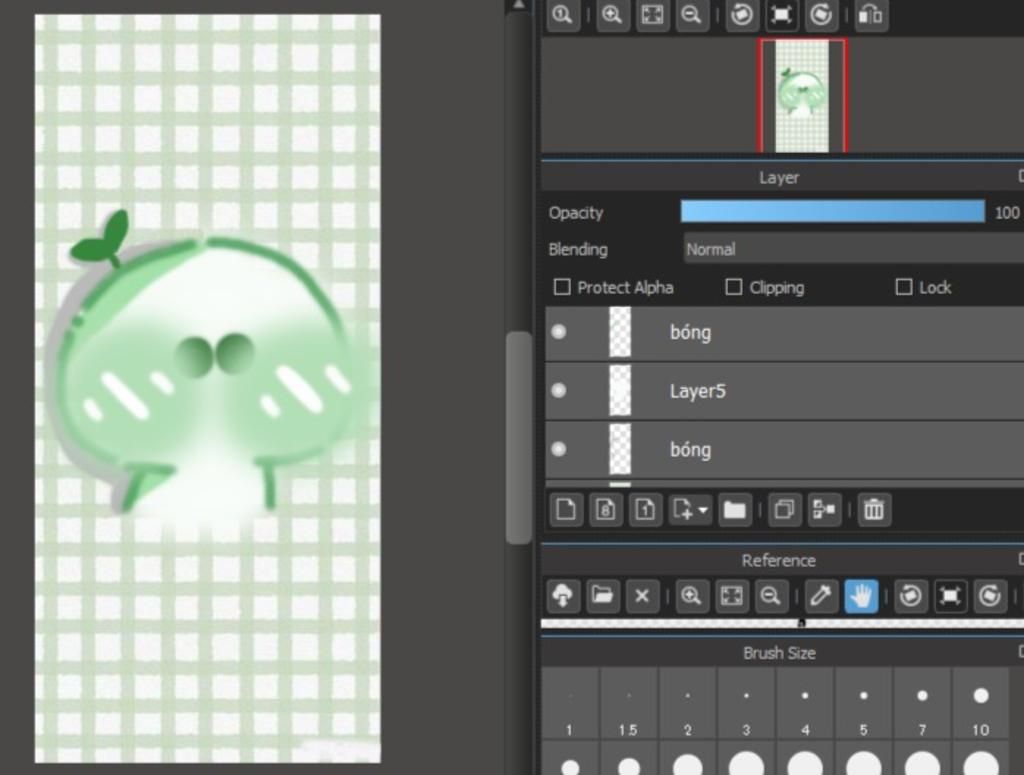This screenshot has height=775, width=1024.
Task: Click the Navigator preview thumbnail
Action: [x=802, y=95]
